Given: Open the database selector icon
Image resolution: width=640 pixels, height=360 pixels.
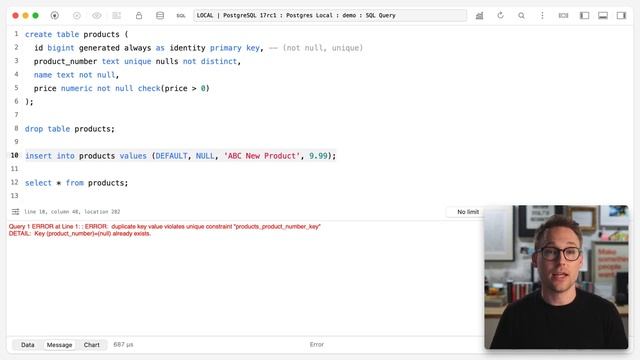Looking at the screenshot, I should [160, 16].
